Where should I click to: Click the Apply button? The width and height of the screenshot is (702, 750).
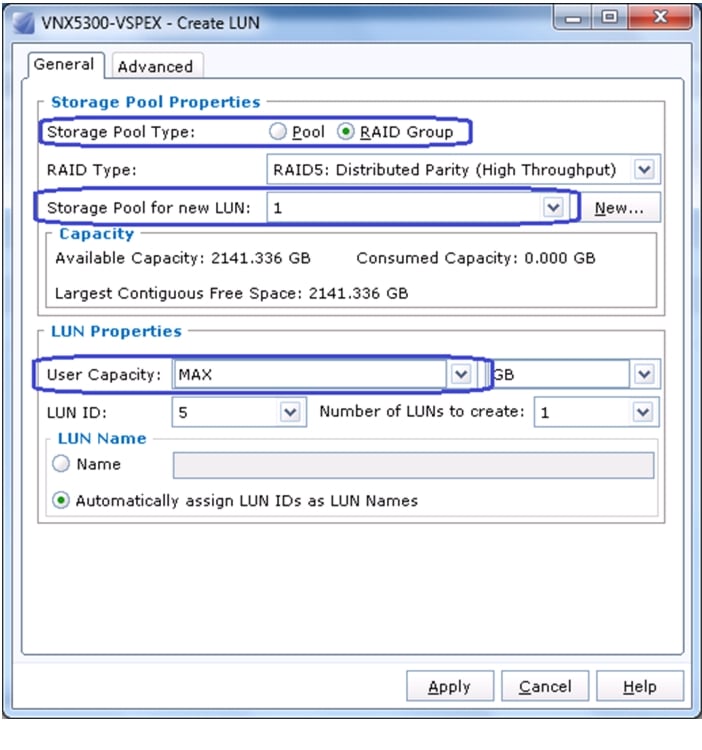click(450, 686)
